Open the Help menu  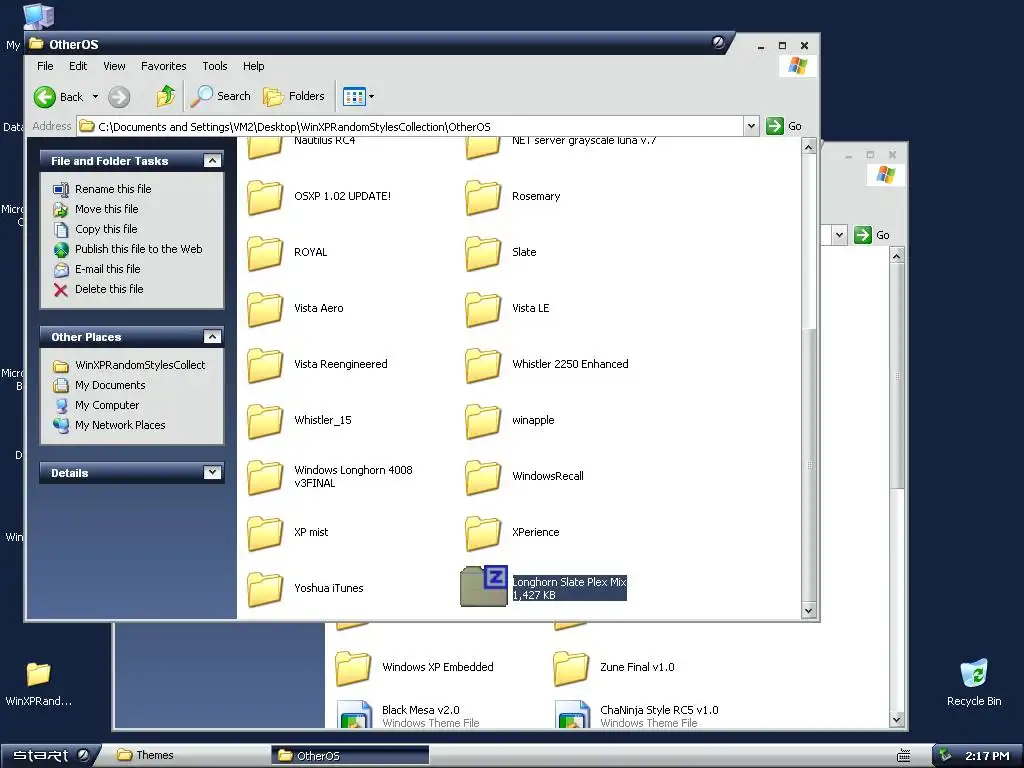pos(253,66)
